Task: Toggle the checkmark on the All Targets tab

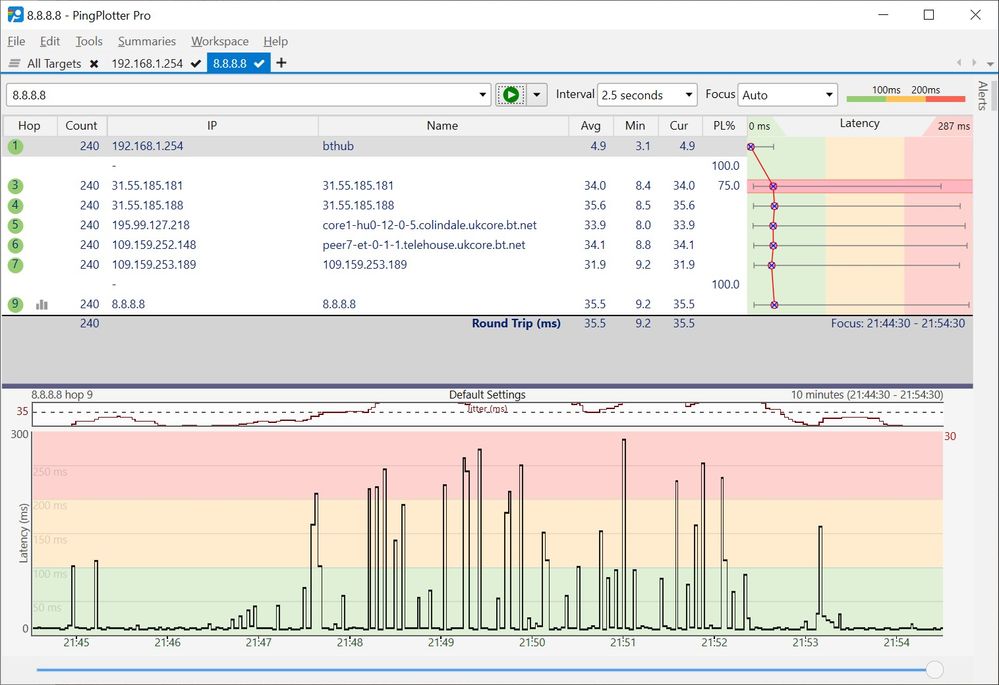Action: pos(92,63)
